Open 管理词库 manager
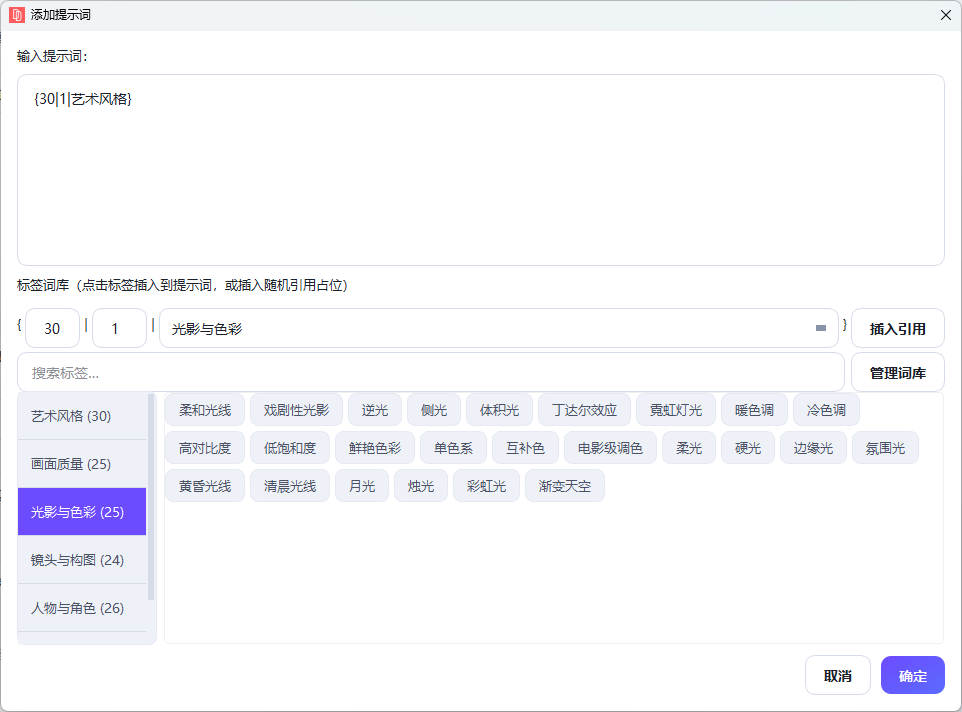The image size is (962, 712). 898,372
